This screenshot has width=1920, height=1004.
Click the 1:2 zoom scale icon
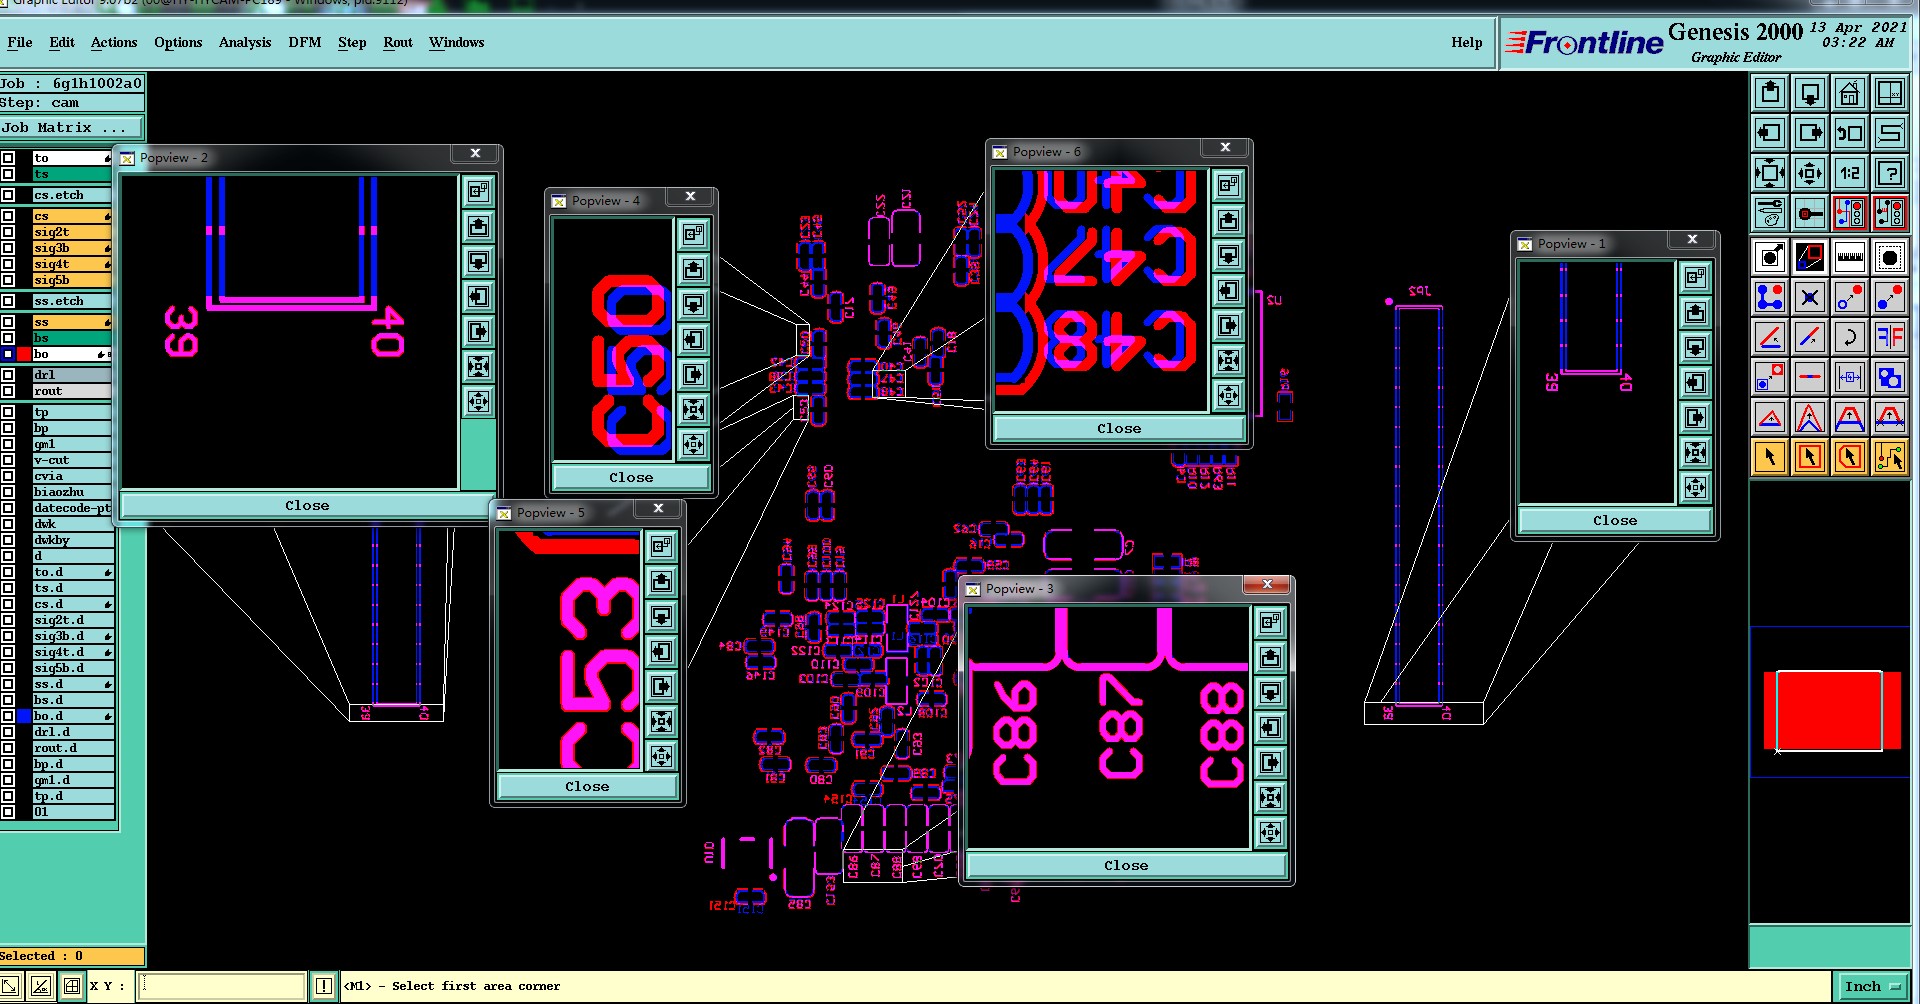pos(1849,173)
